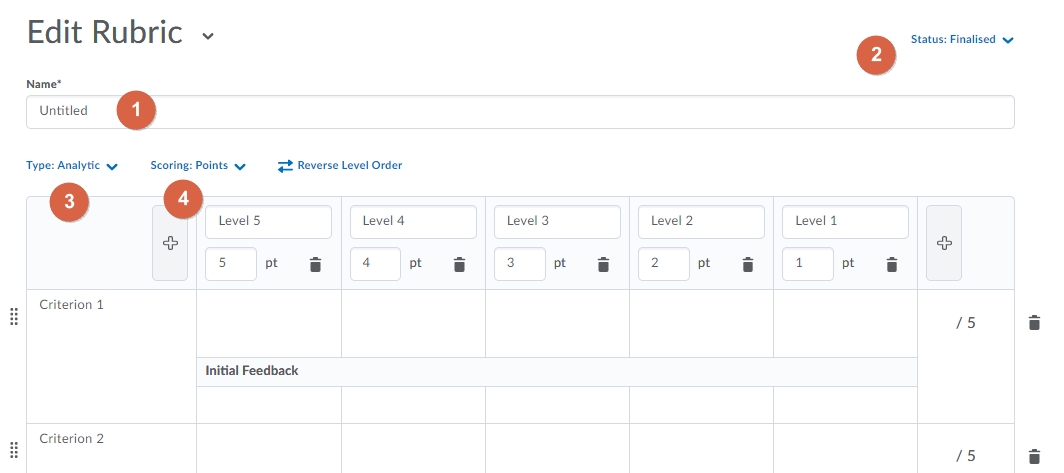
Task: Edit the Level 1 name field
Action: point(846,222)
